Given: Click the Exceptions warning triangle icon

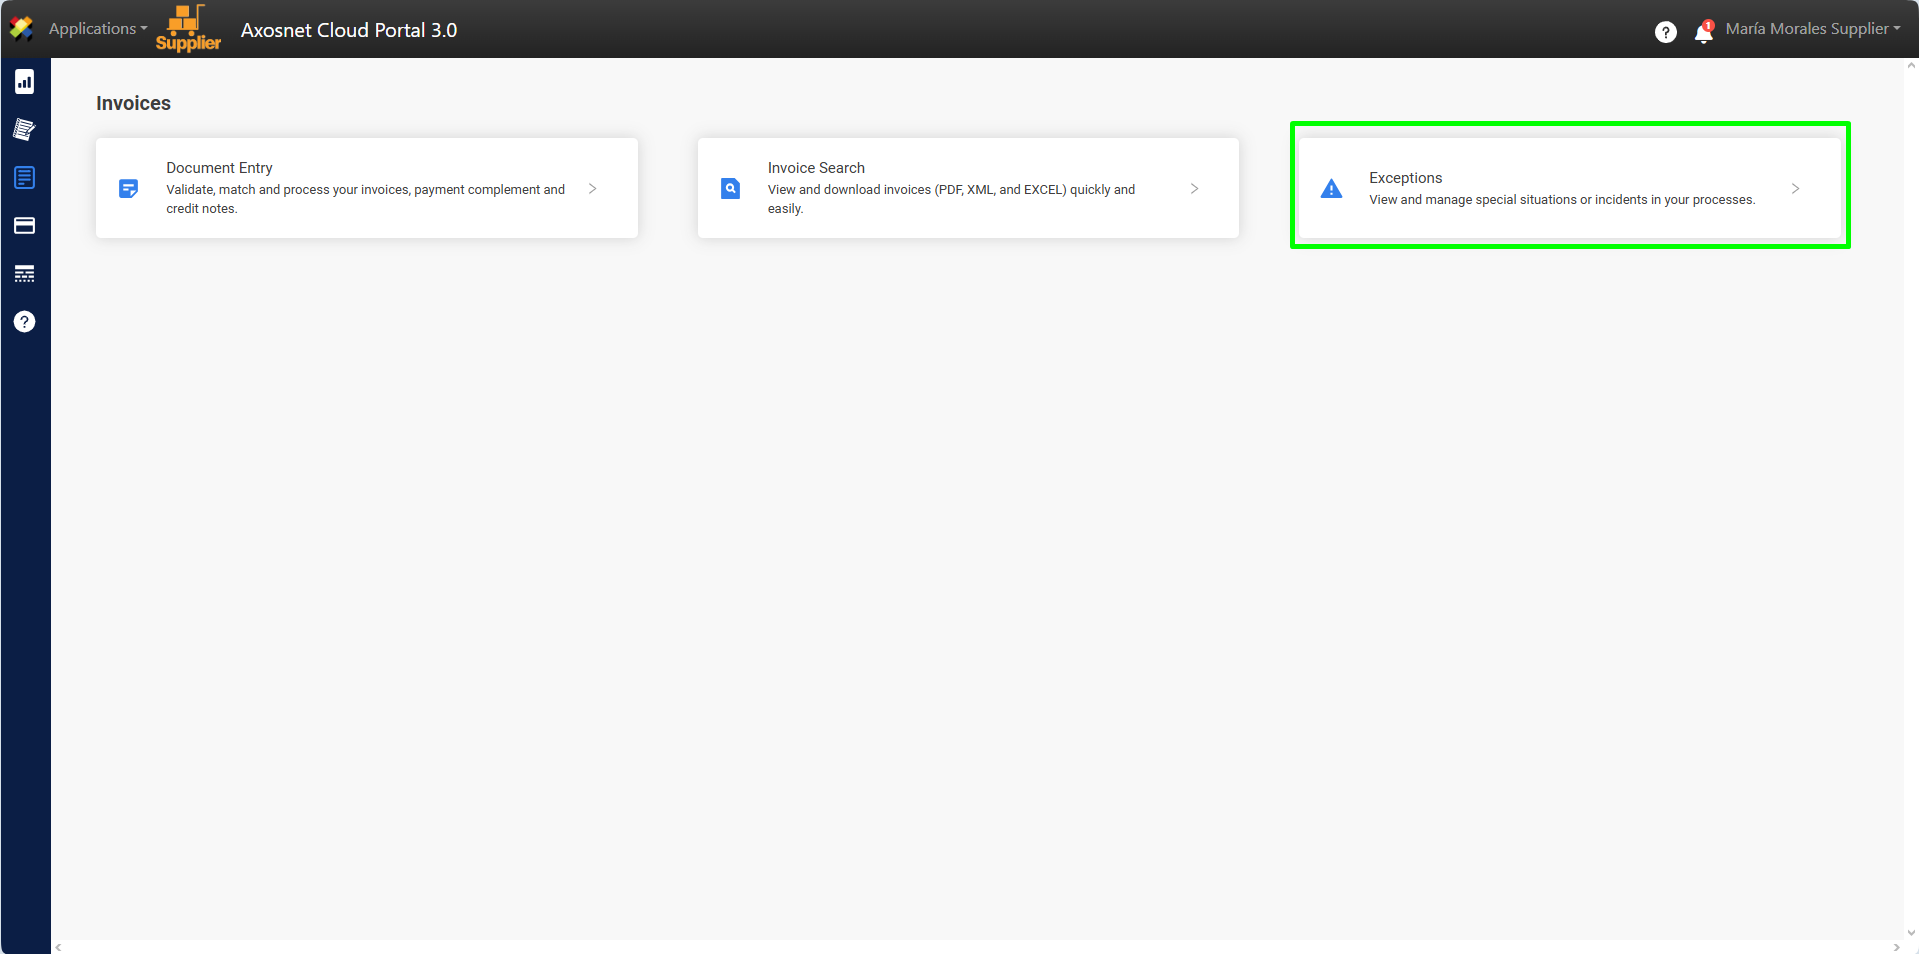Looking at the screenshot, I should pyautogui.click(x=1331, y=189).
